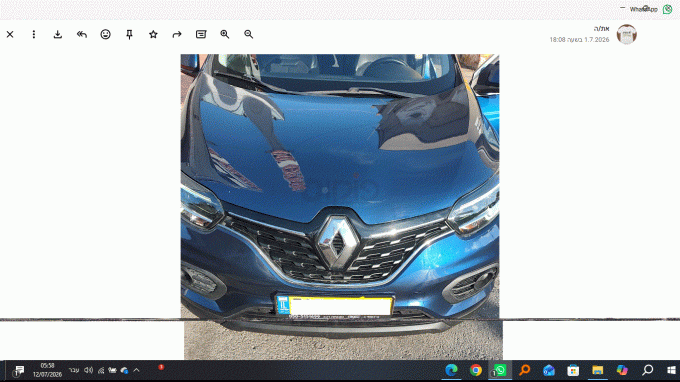The height and width of the screenshot is (382, 680).
Task: Click the sender's profile picture
Action: 627,34
